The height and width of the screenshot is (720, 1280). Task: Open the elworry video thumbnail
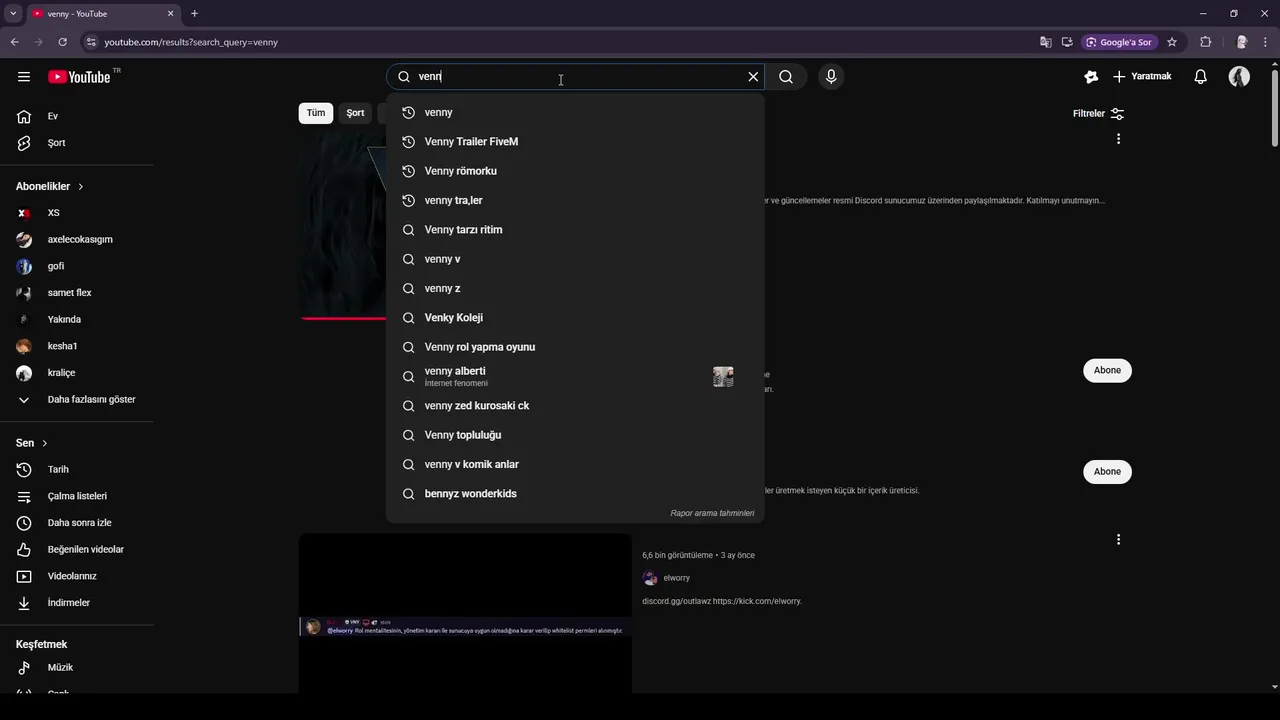click(465, 614)
